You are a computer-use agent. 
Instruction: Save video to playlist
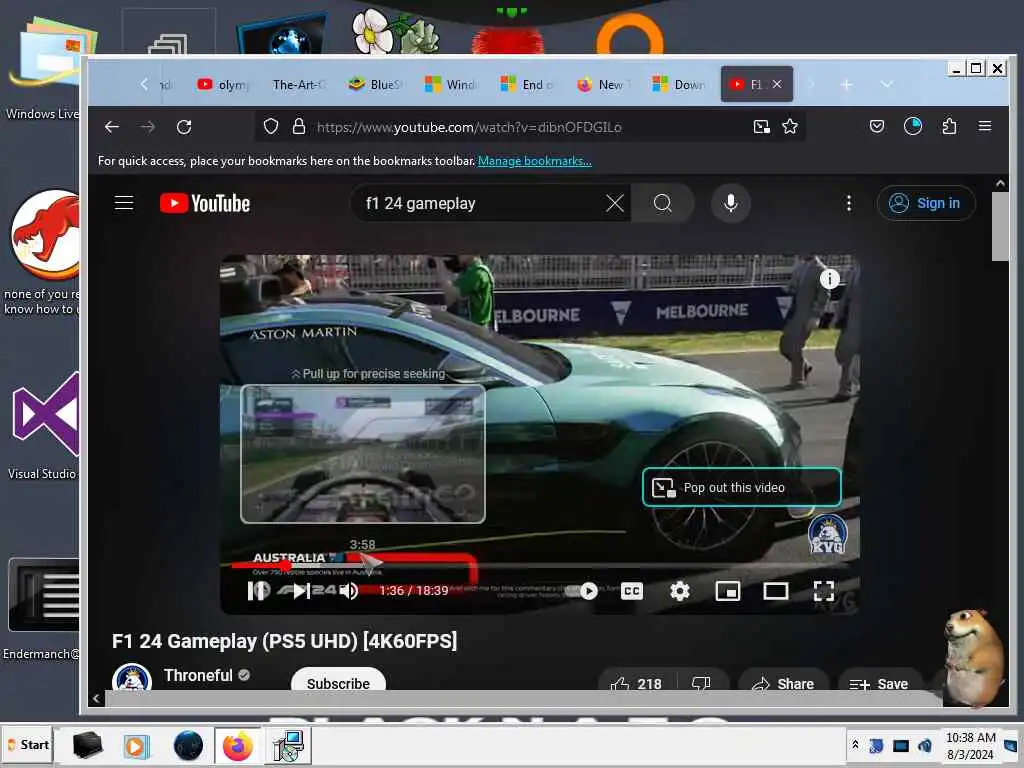point(879,683)
